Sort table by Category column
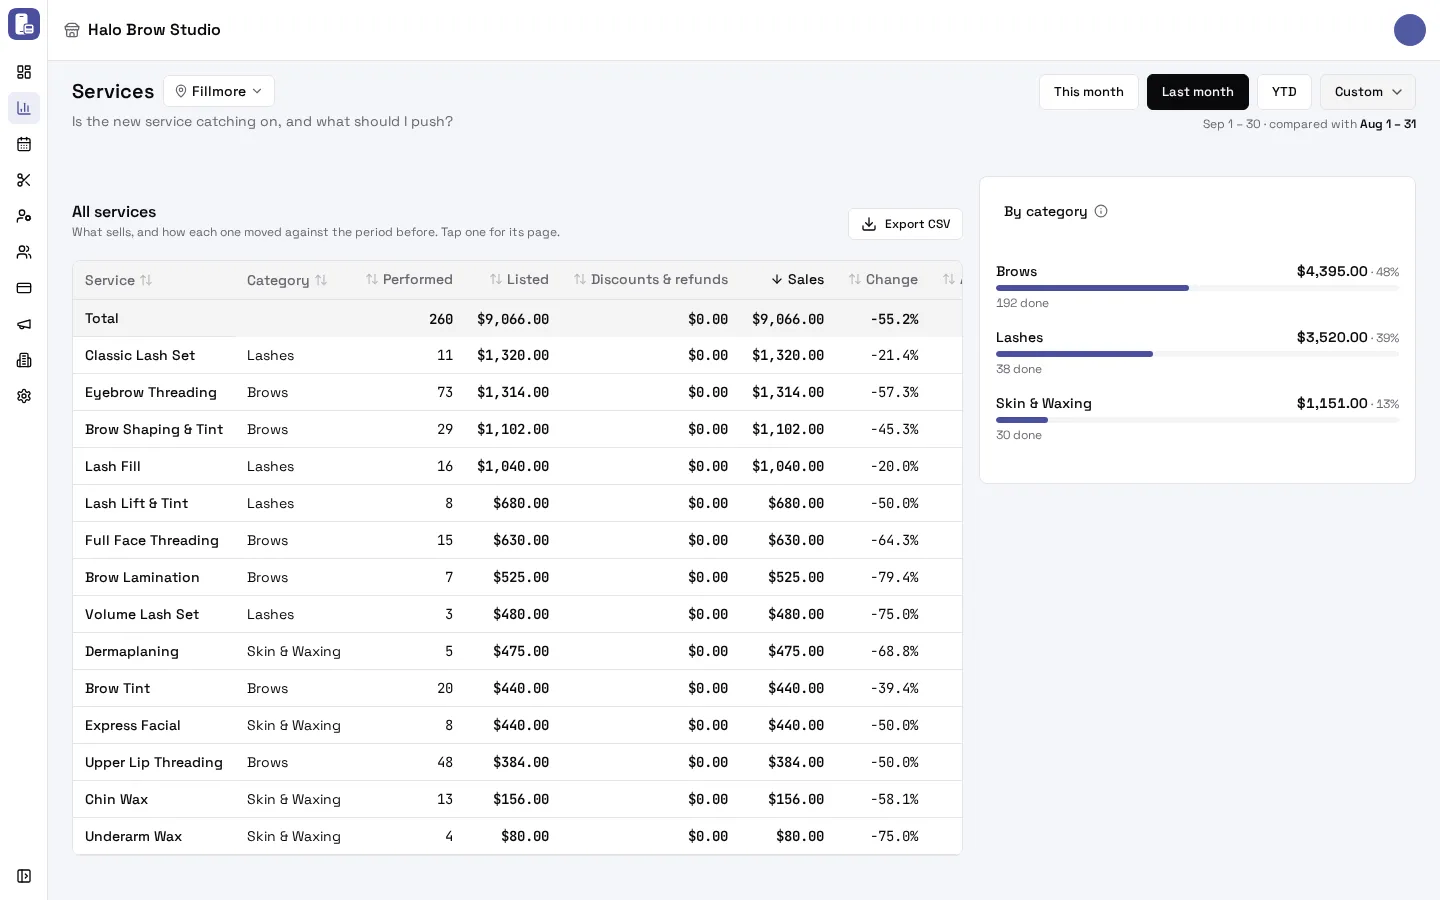The height and width of the screenshot is (900, 1440). [x=287, y=280]
